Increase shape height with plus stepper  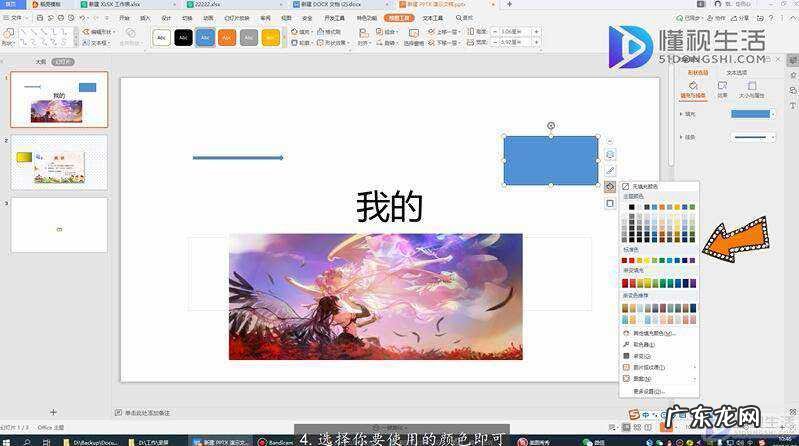point(536,32)
